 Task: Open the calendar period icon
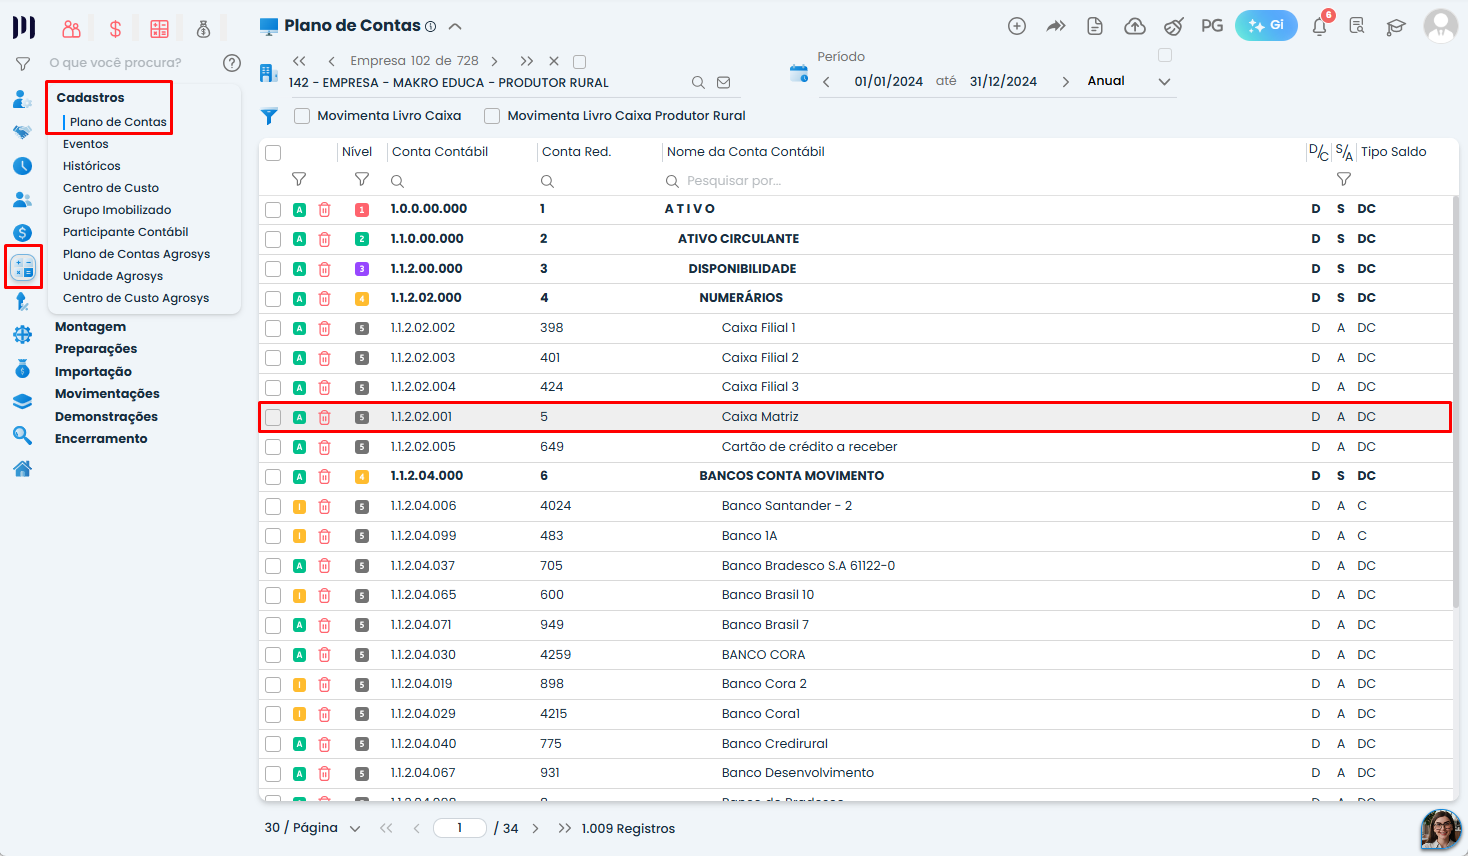798,73
